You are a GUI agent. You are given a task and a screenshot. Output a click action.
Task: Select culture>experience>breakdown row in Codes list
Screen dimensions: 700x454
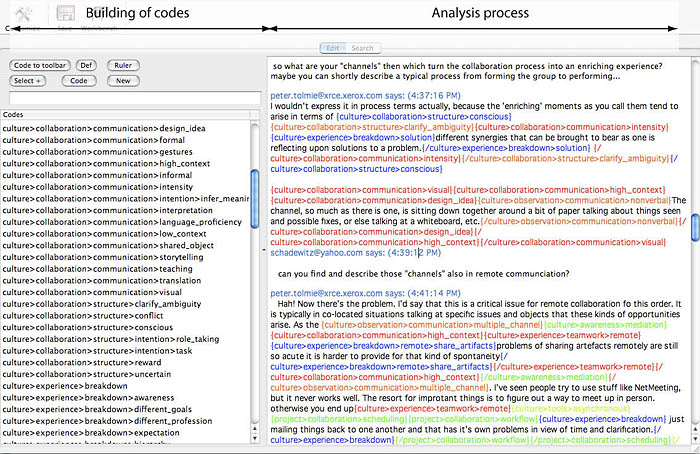(x=125, y=386)
